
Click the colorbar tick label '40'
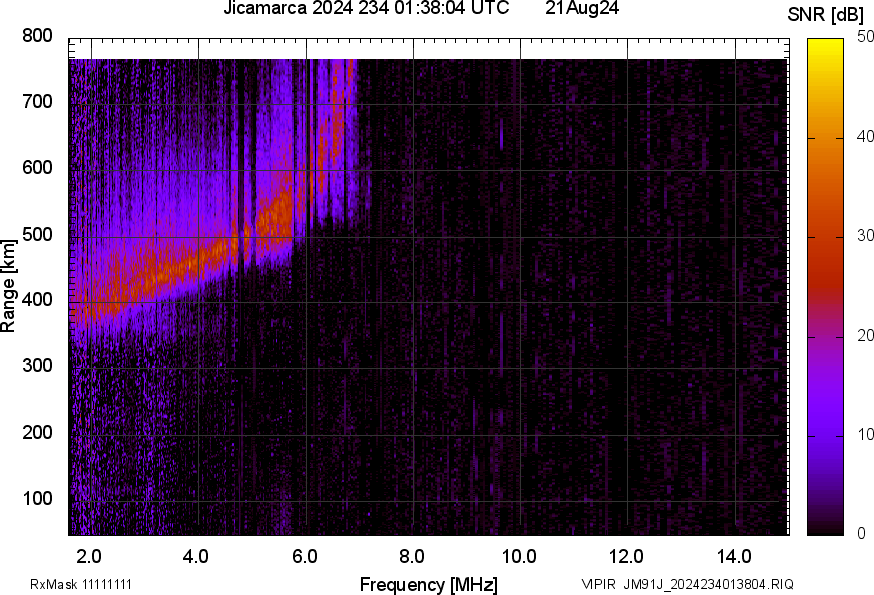[x=866, y=137]
